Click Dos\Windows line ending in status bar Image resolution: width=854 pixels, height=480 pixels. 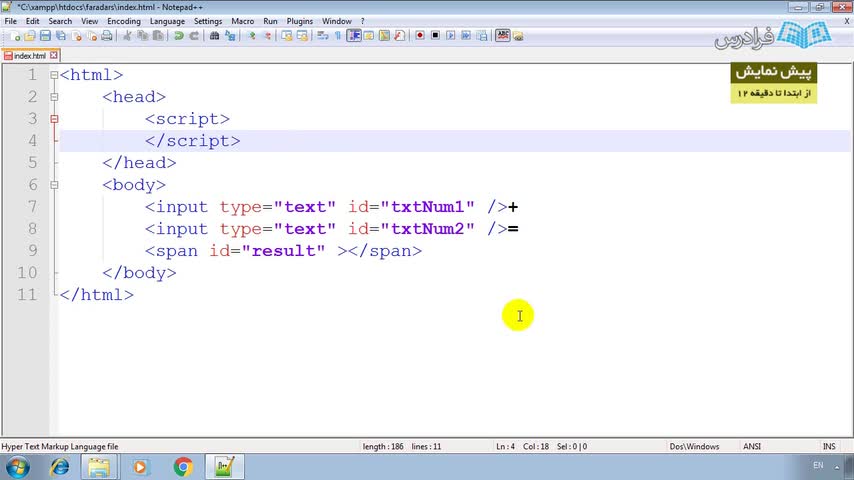click(x=694, y=446)
